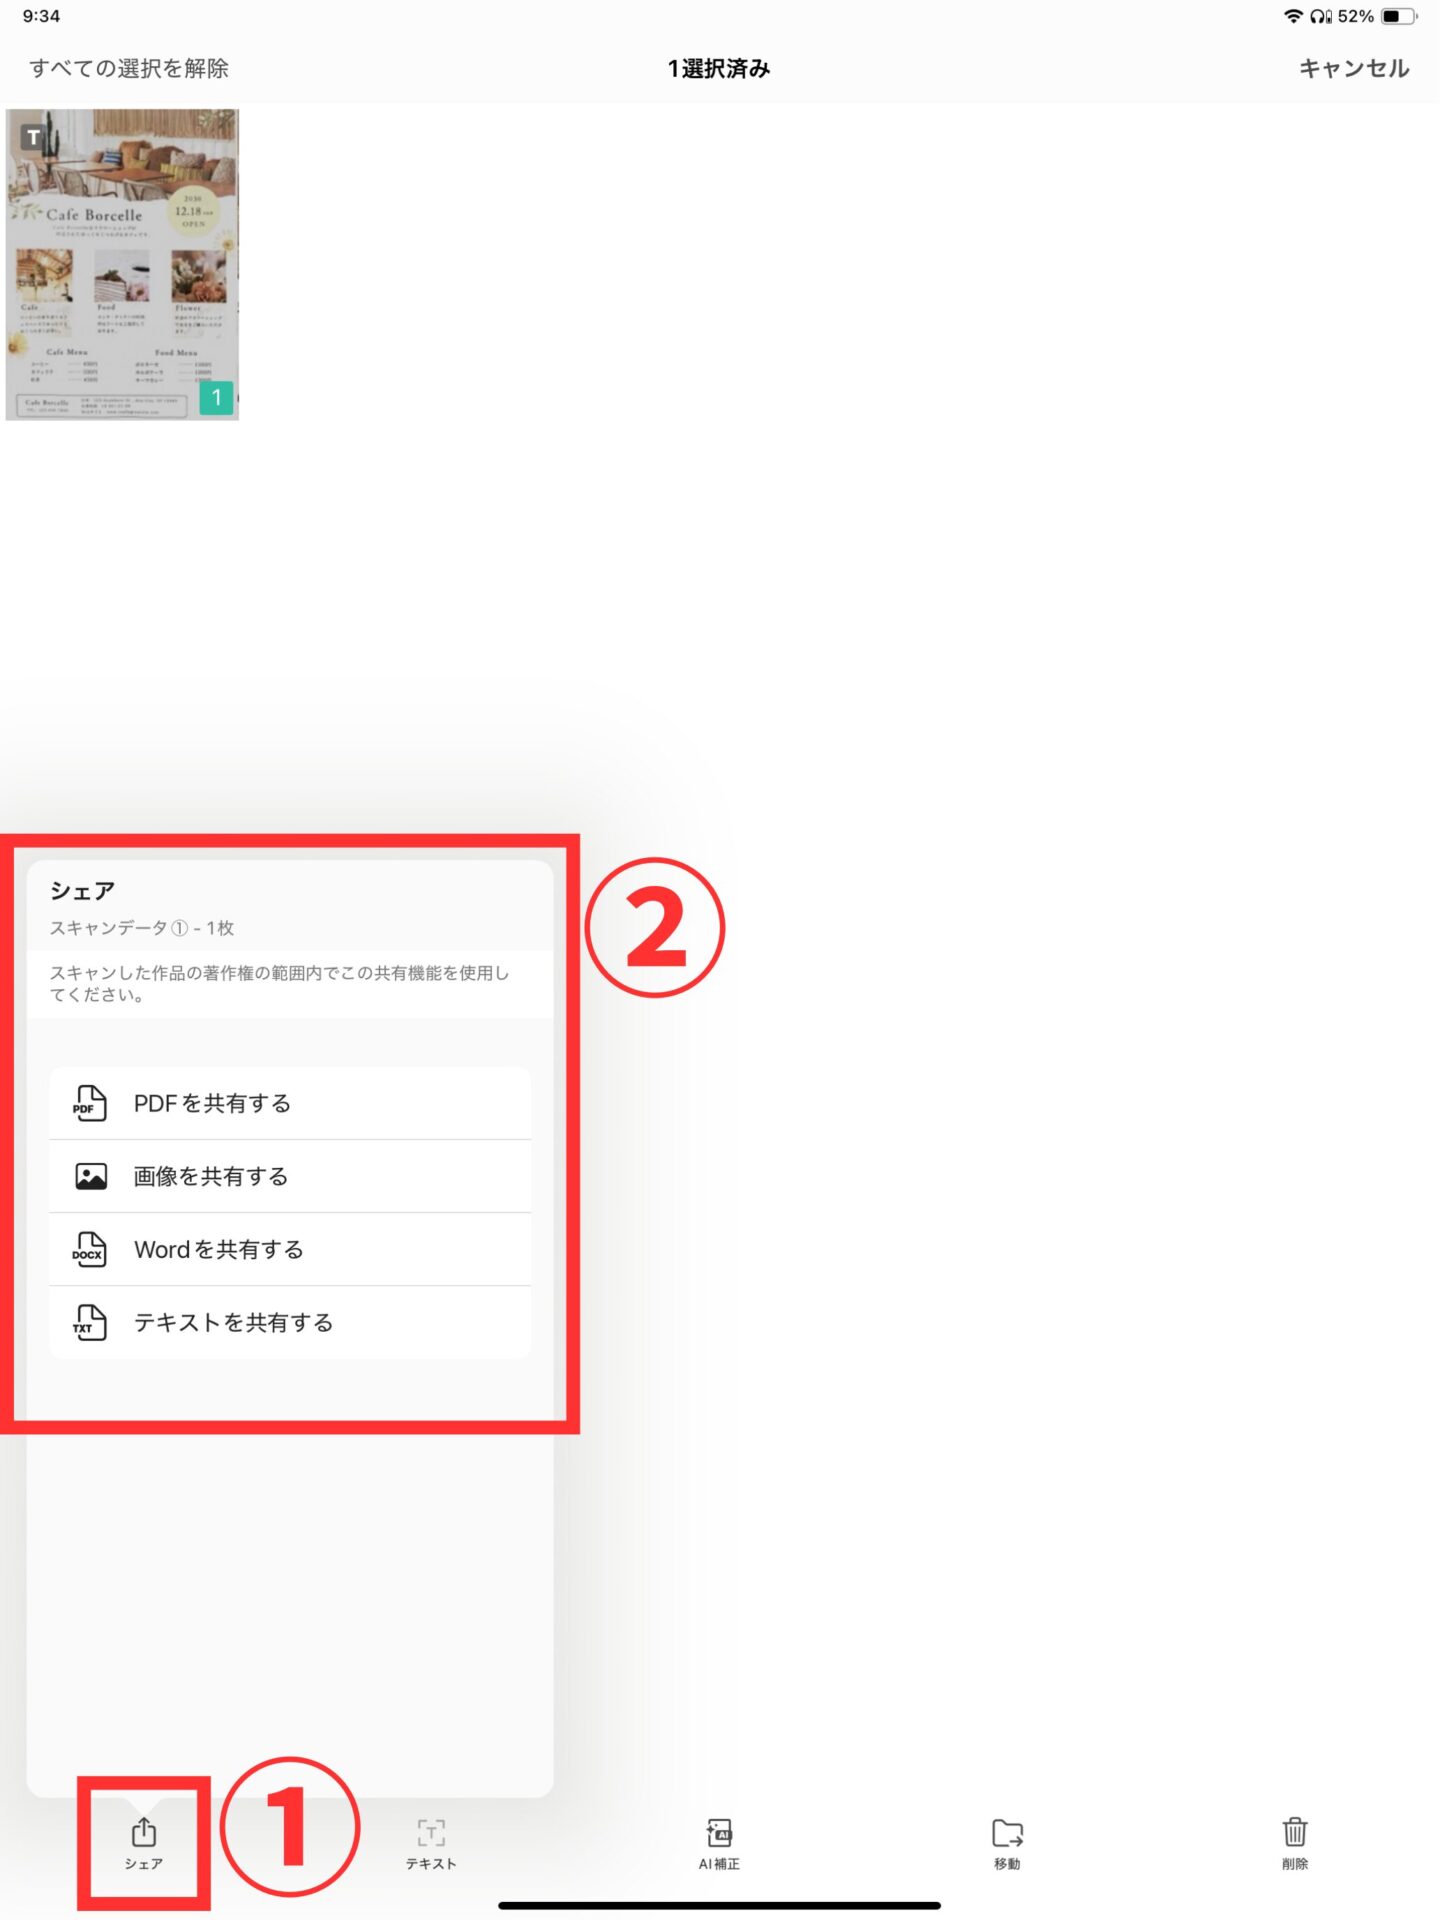Choose 画像を共有する option

pos(290,1176)
